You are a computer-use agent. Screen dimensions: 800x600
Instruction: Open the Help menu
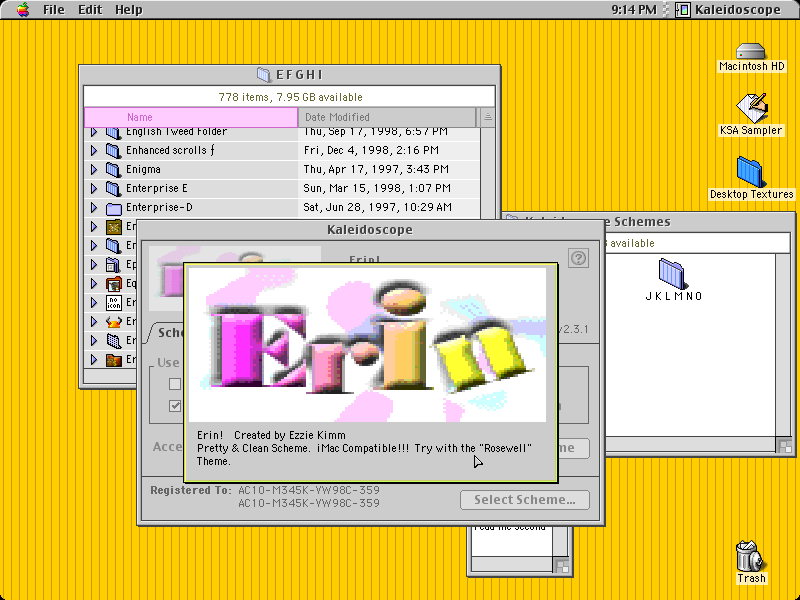pyautogui.click(x=128, y=10)
